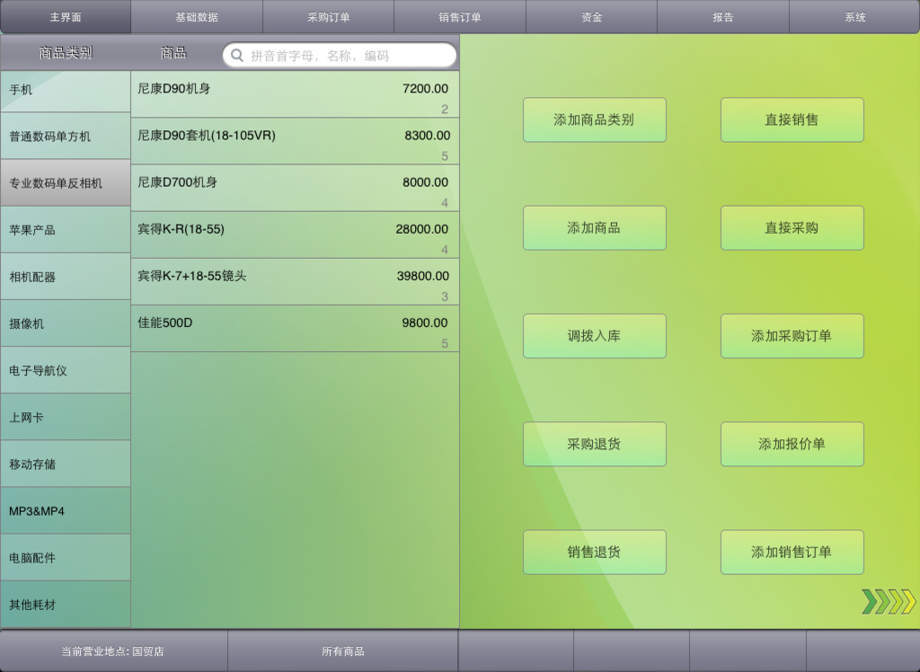Select the 专业数码单反相机 category
Viewport: 920px width, 672px height.
(66, 183)
